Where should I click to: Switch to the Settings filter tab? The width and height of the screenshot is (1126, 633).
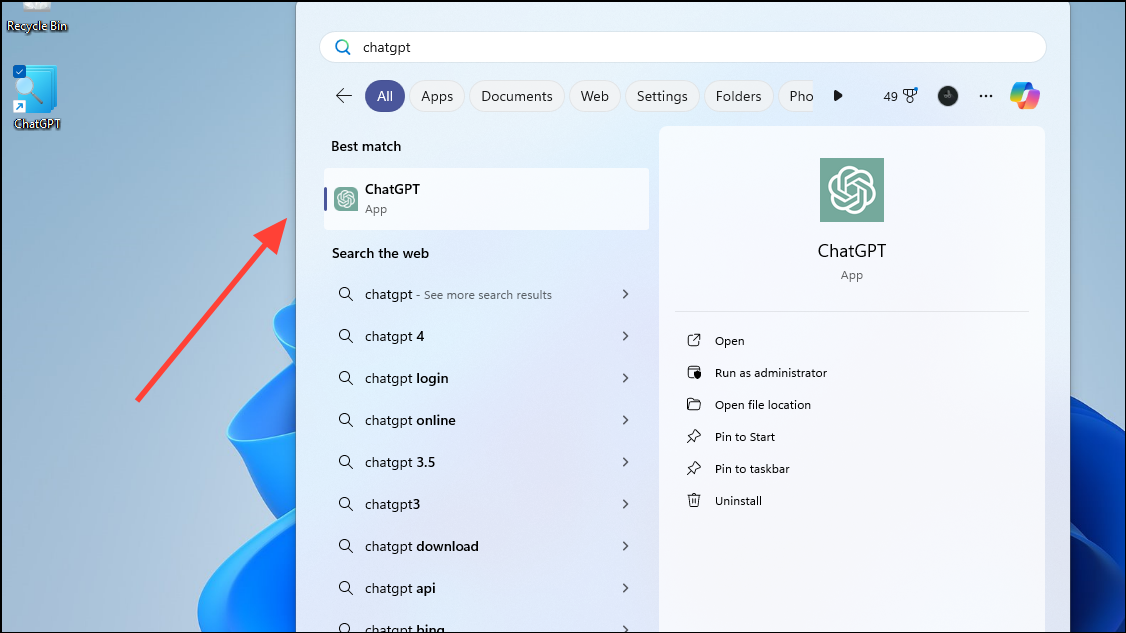click(x=662, y=96)
